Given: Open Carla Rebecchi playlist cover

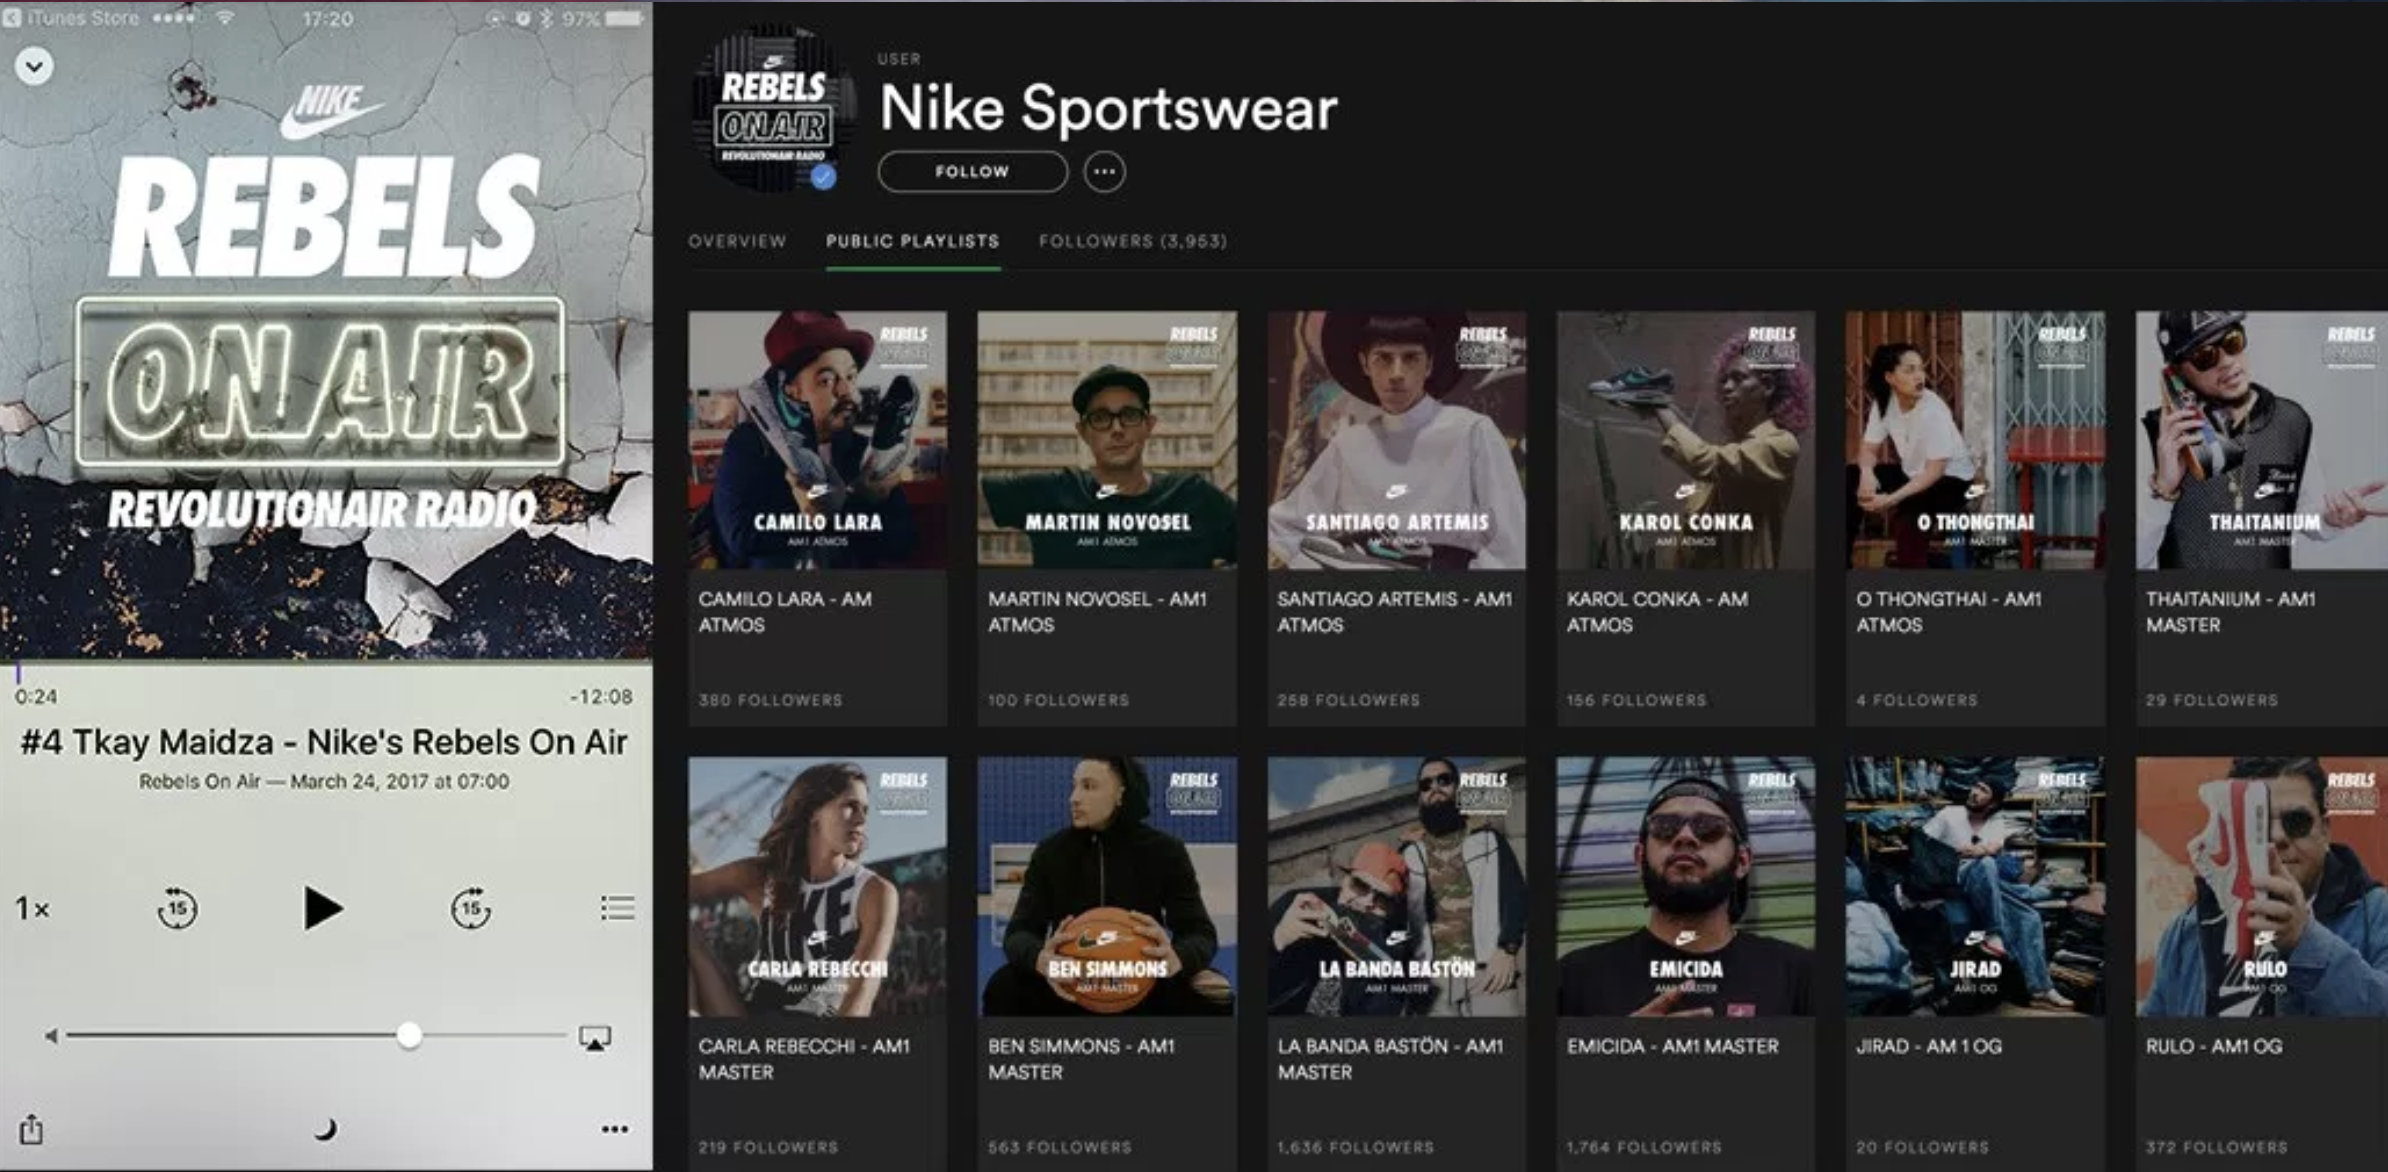Looking at the screenshot, I should coord(817,887).
